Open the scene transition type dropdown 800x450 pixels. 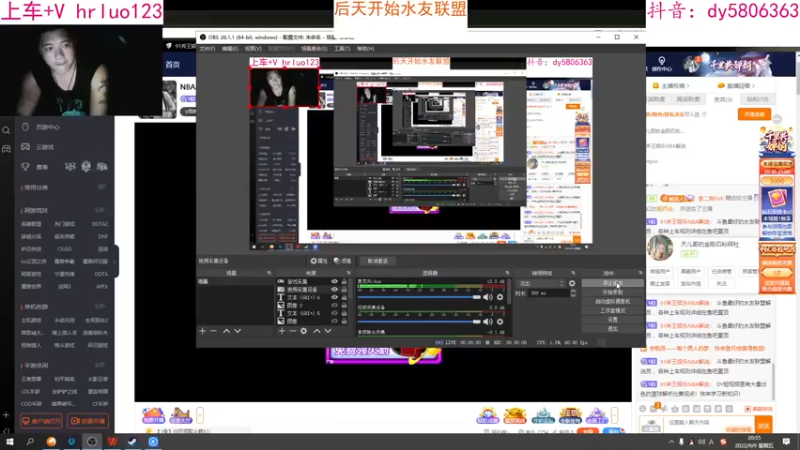point(540,283)
